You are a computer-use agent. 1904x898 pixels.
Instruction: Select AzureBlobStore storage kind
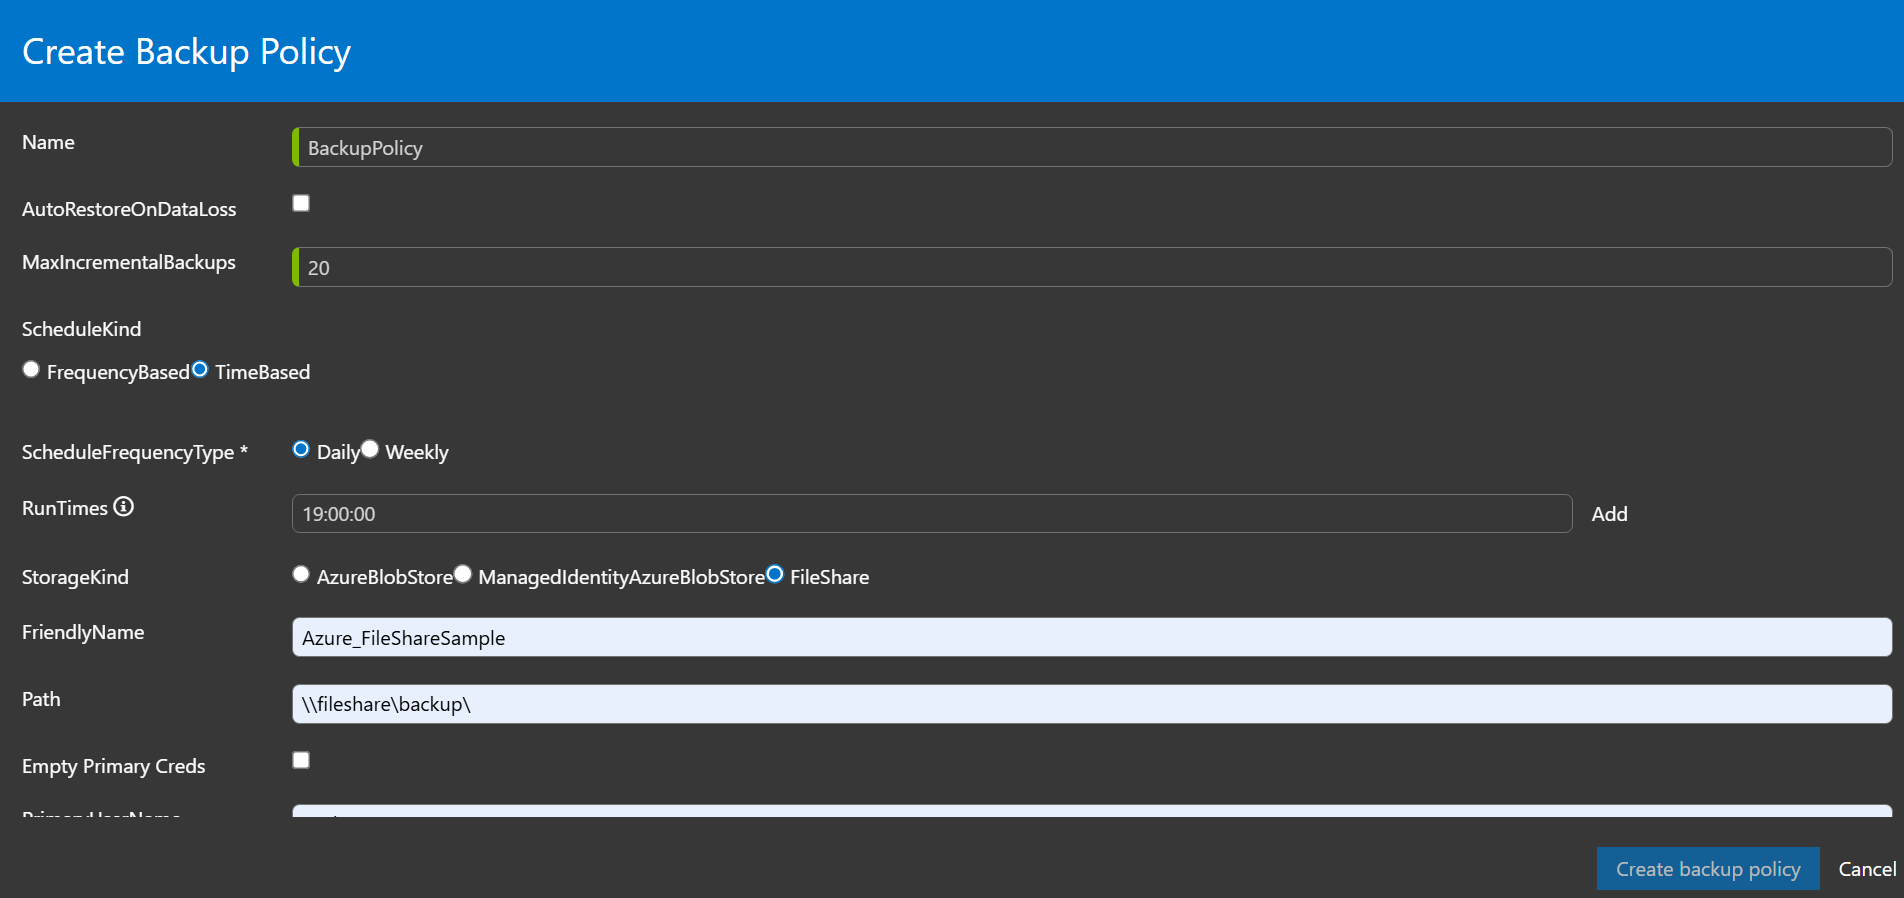(x=301, y=574)
